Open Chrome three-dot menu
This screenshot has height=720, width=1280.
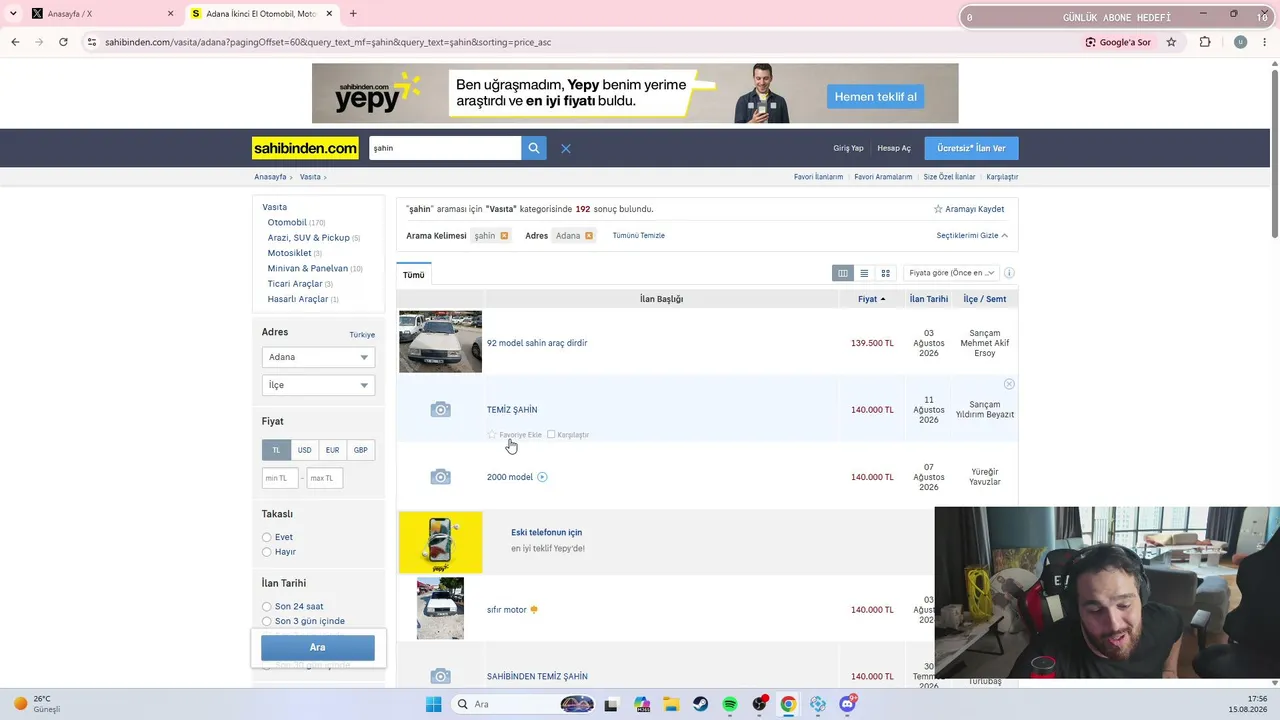(x=1266, y=42)
